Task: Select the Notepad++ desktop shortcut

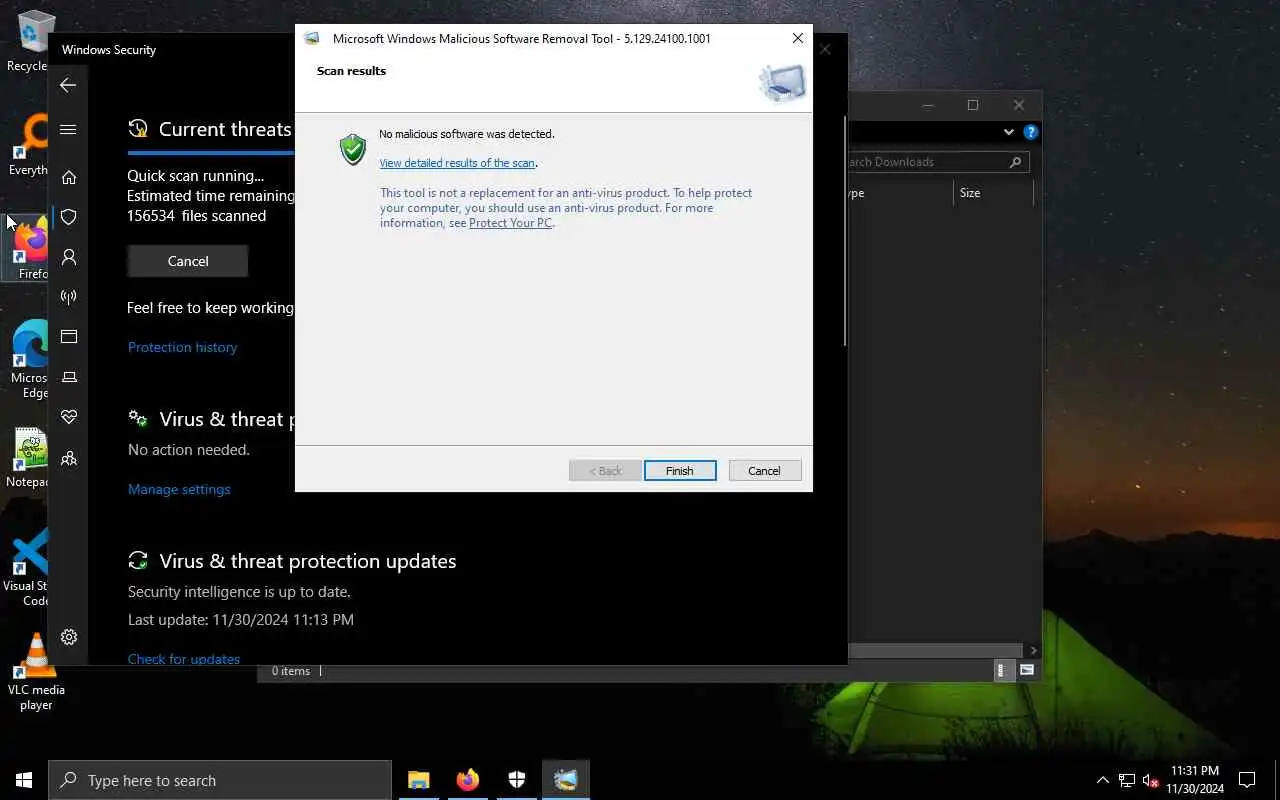Action: (30, 458)
